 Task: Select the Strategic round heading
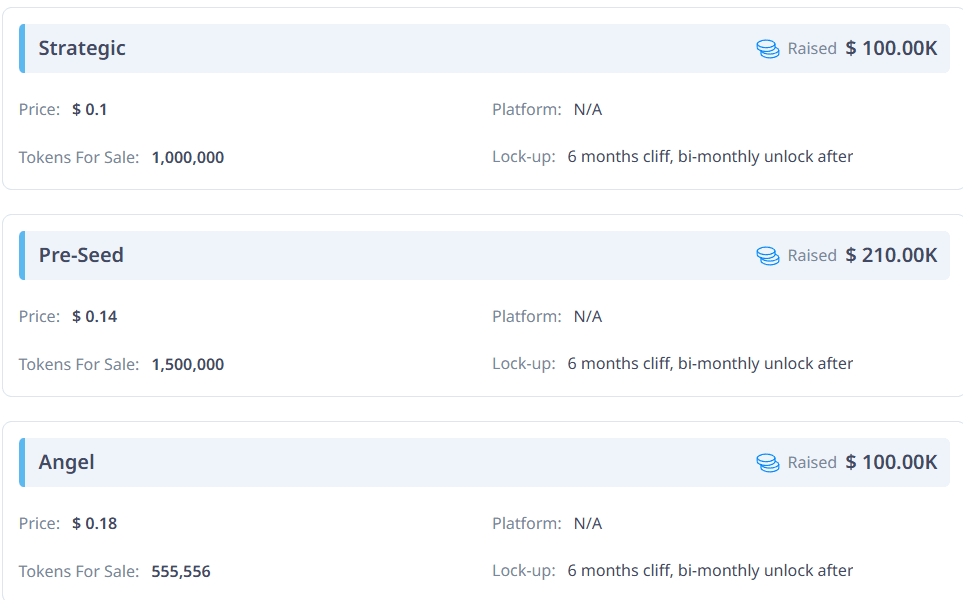click(x=82, y=49)
